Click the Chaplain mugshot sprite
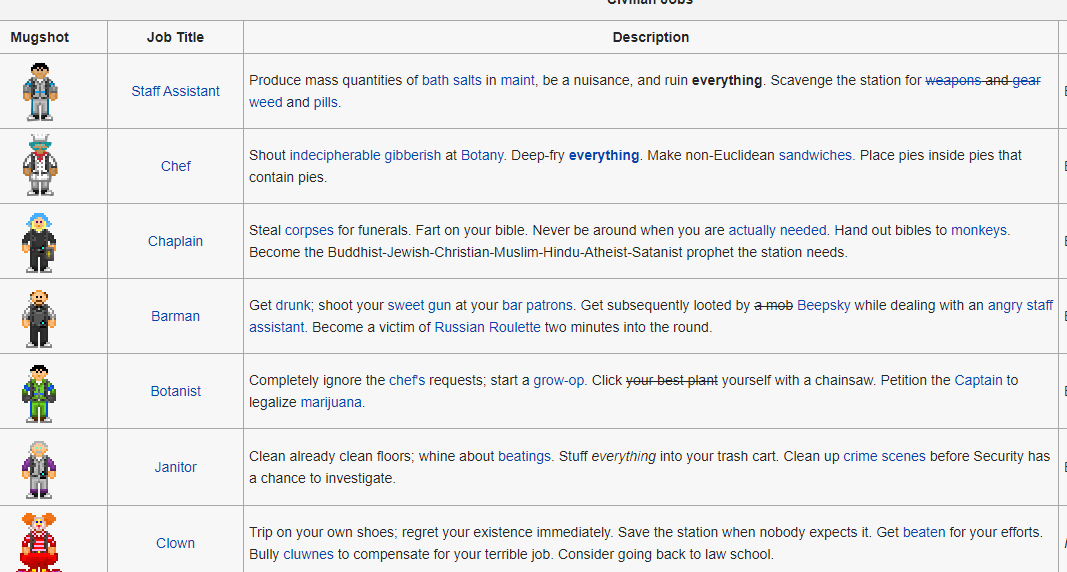 pos(39,241)
